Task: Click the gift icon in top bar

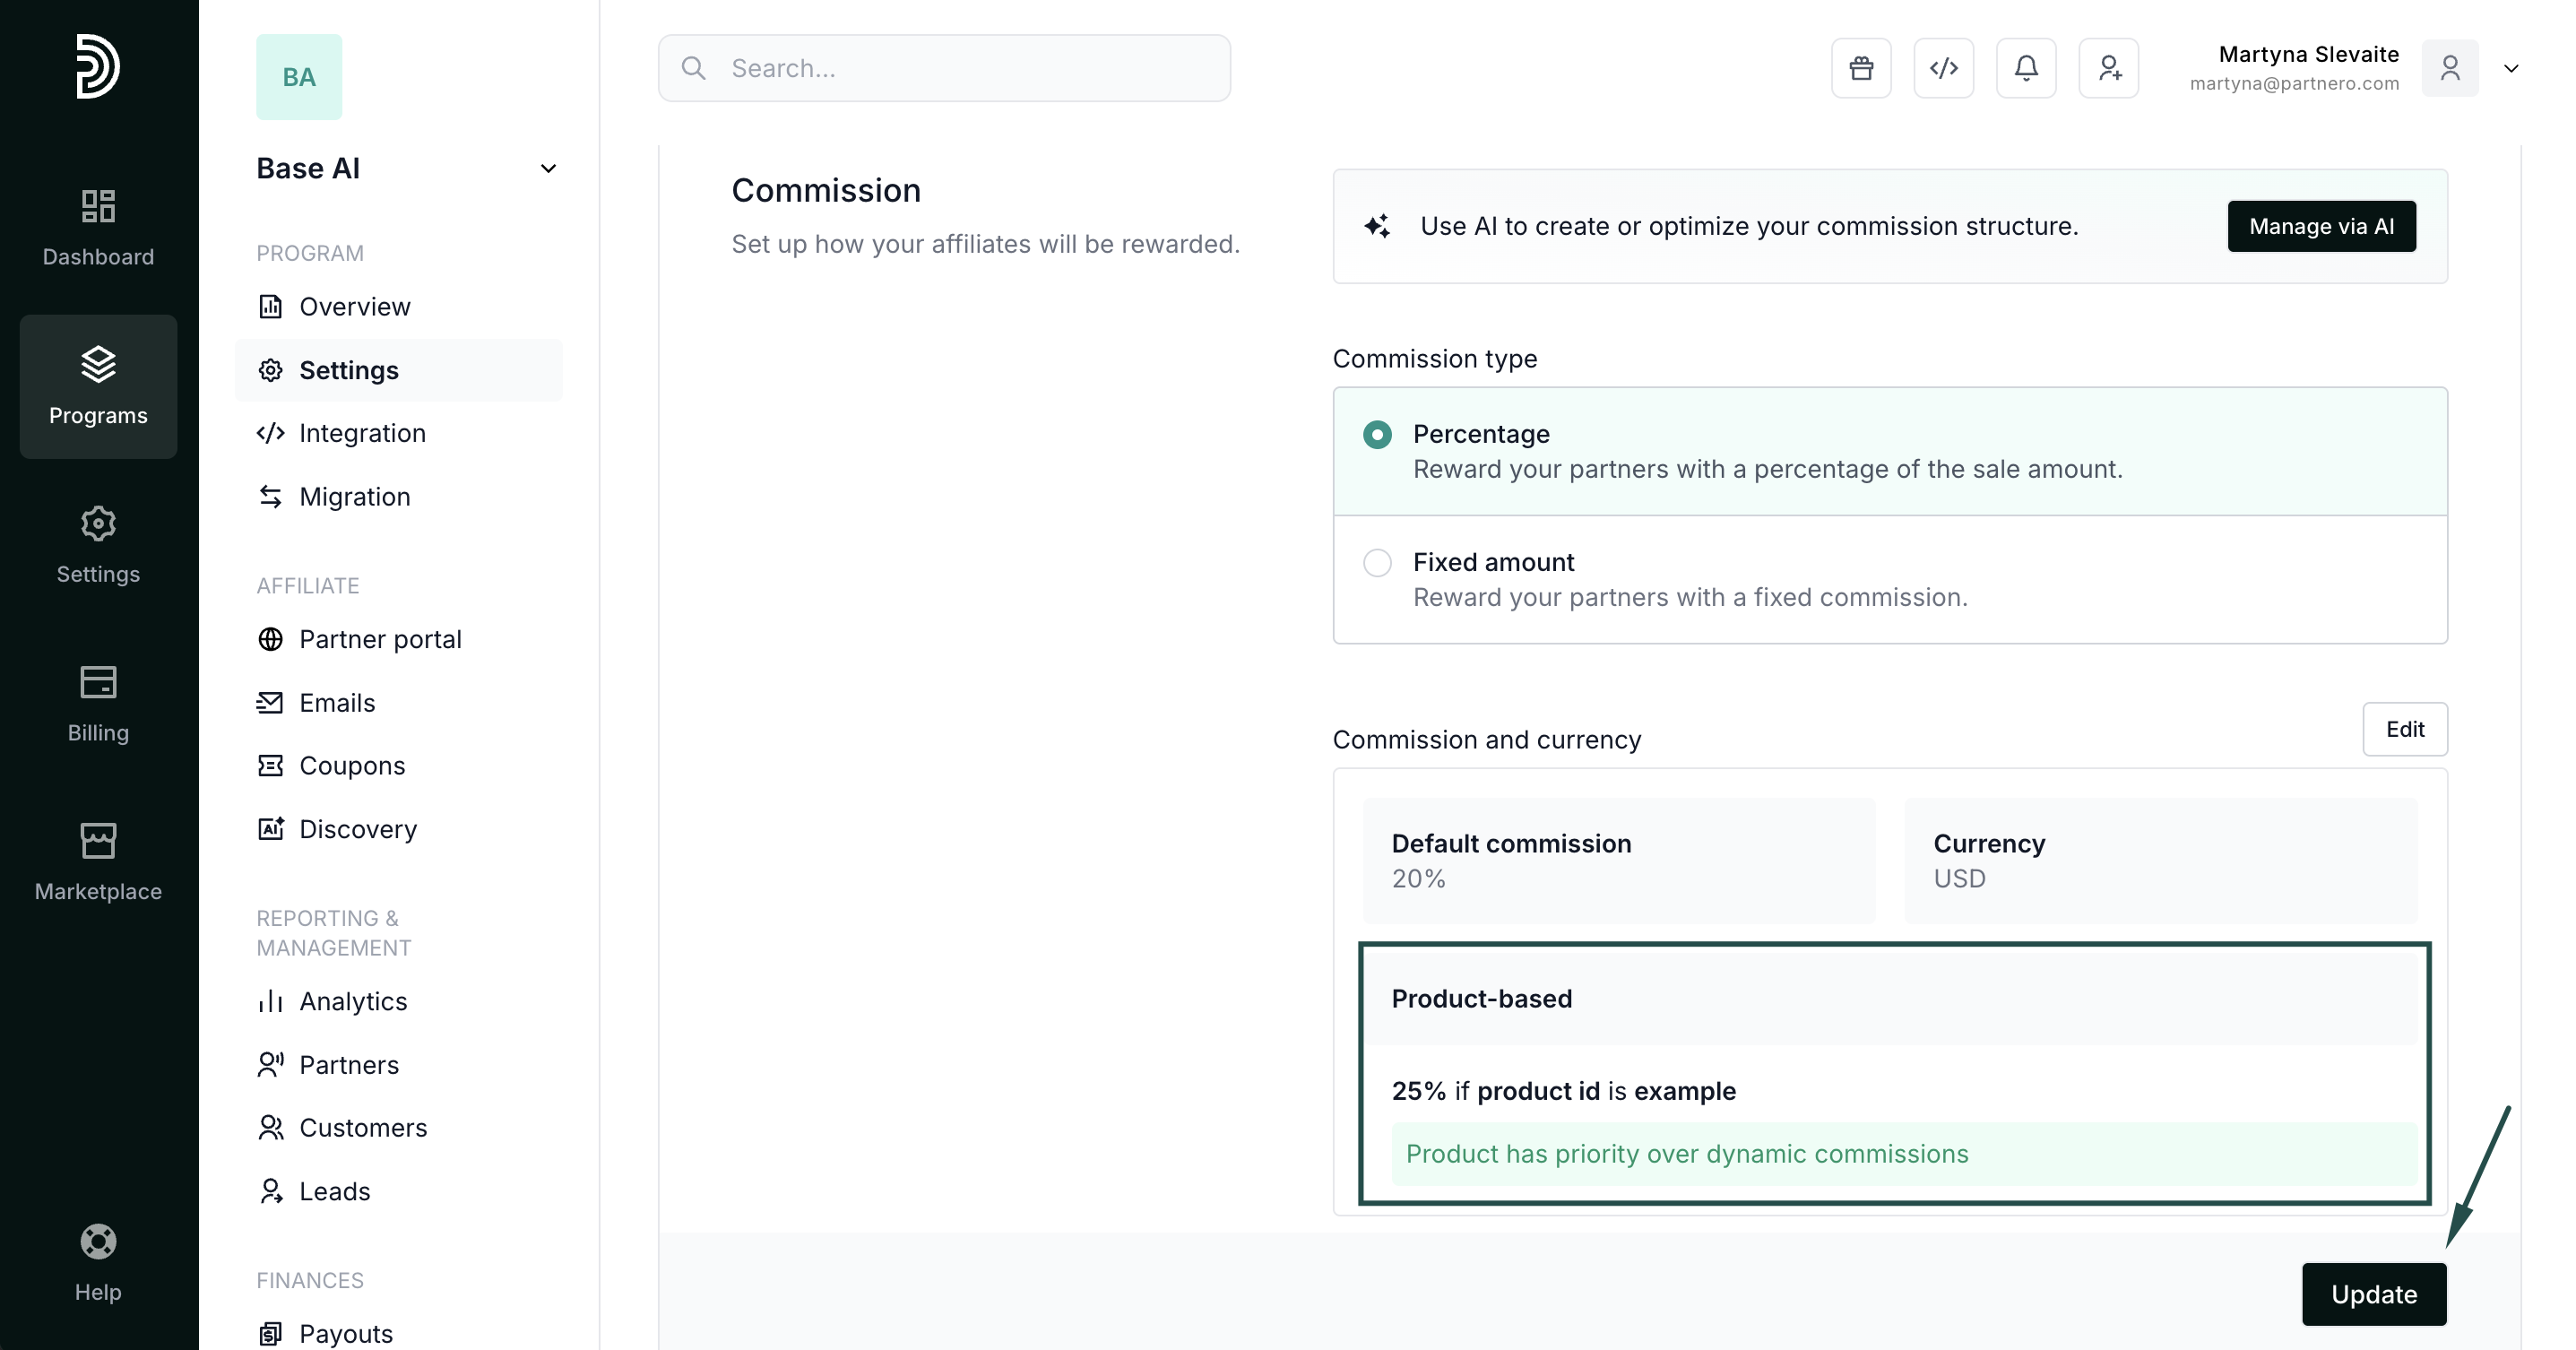Action: tap(1861, 68)
